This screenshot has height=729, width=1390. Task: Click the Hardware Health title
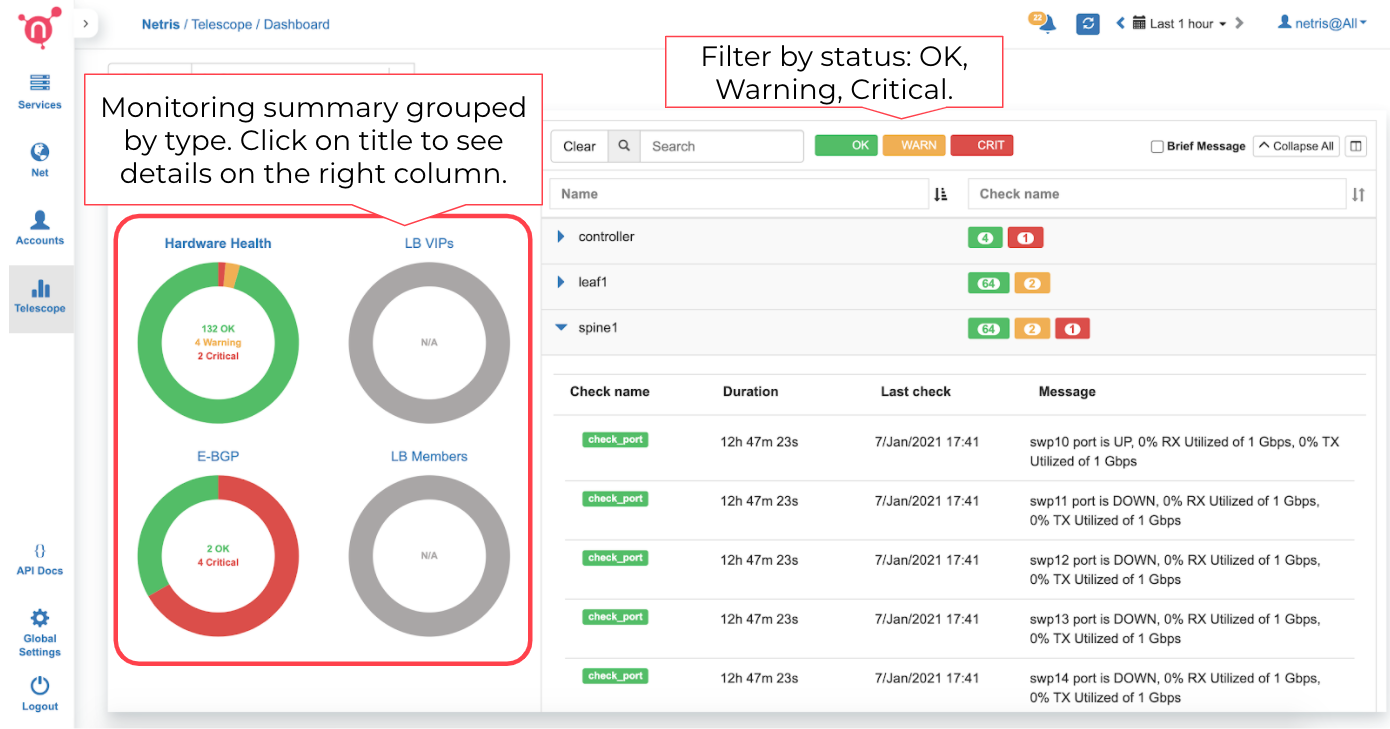[218, 243]
